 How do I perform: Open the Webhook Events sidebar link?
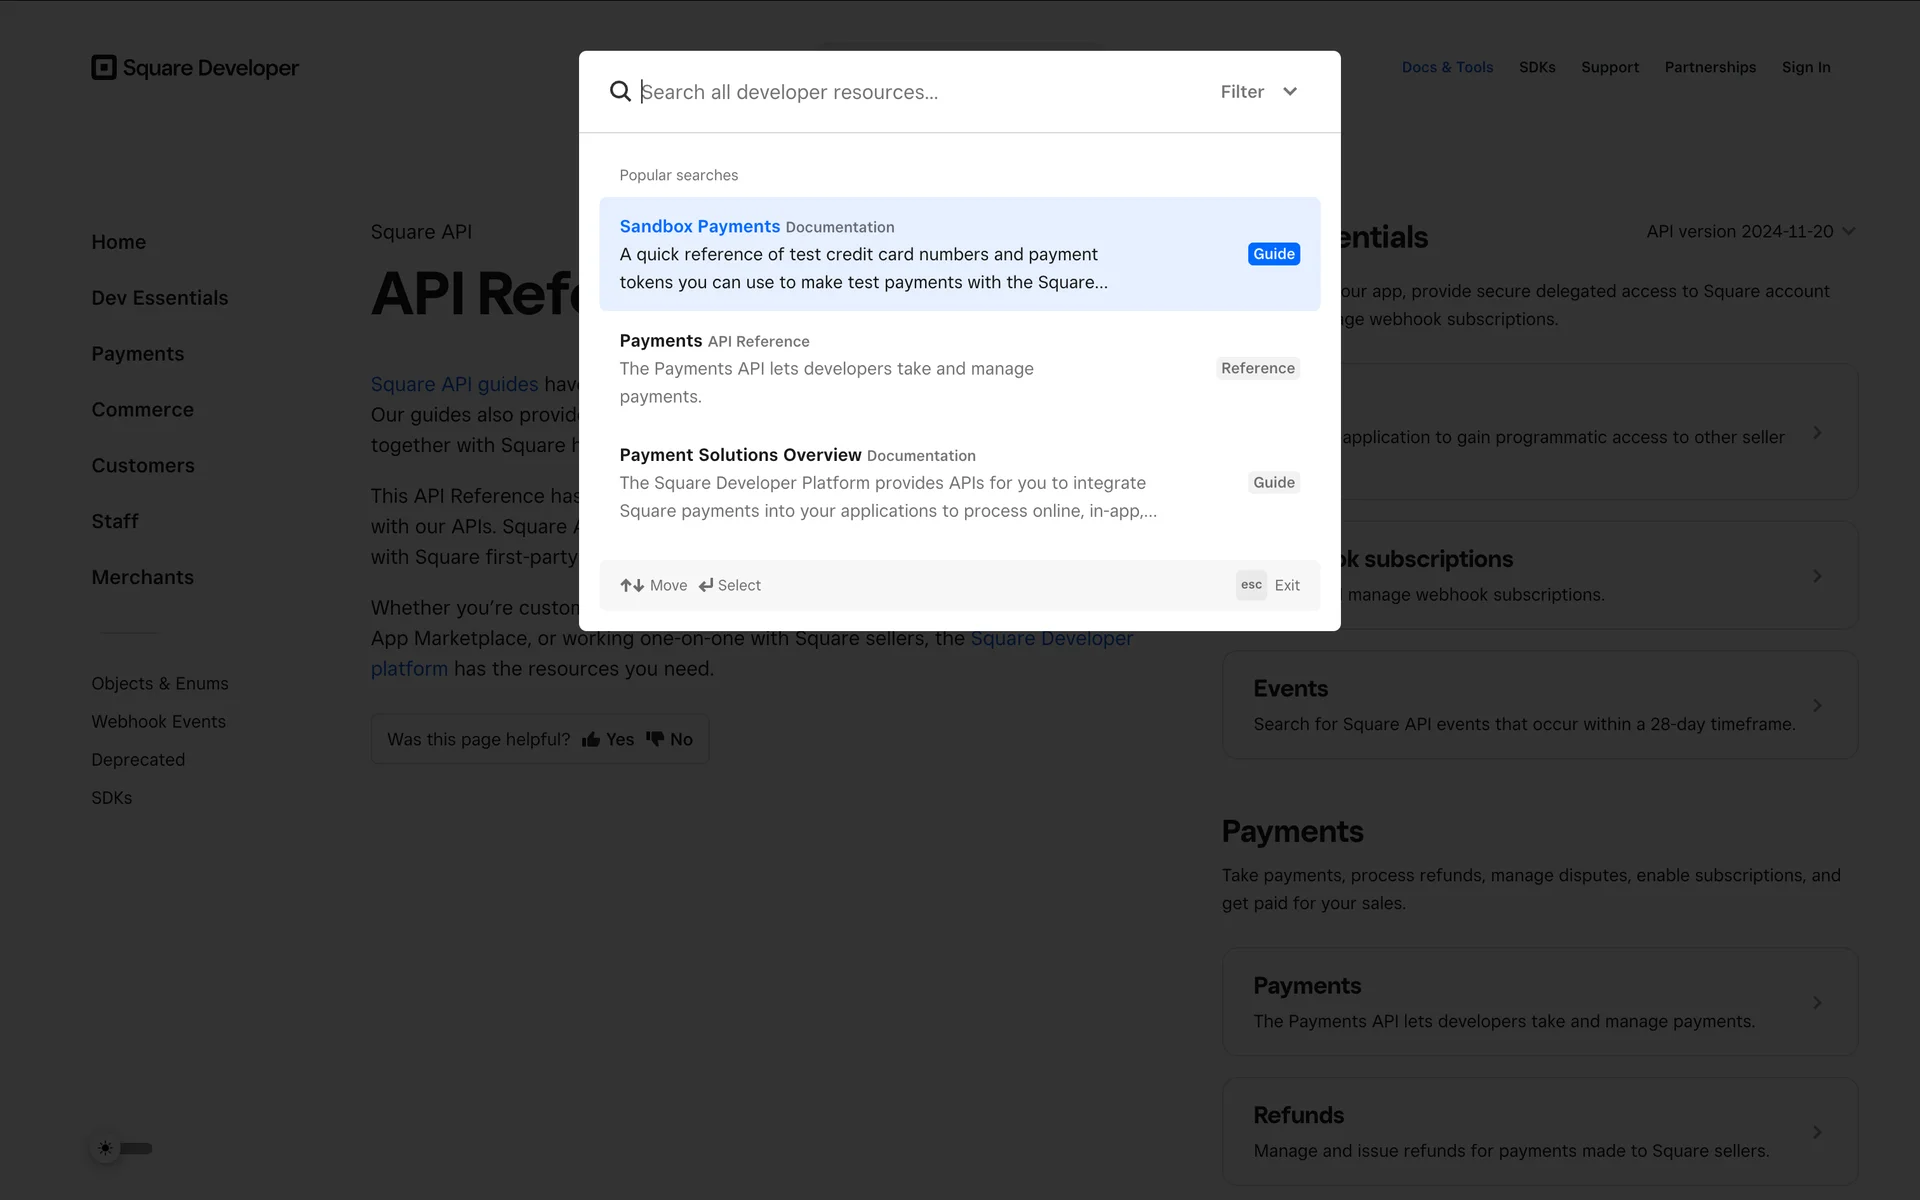(x=158, y=721)
